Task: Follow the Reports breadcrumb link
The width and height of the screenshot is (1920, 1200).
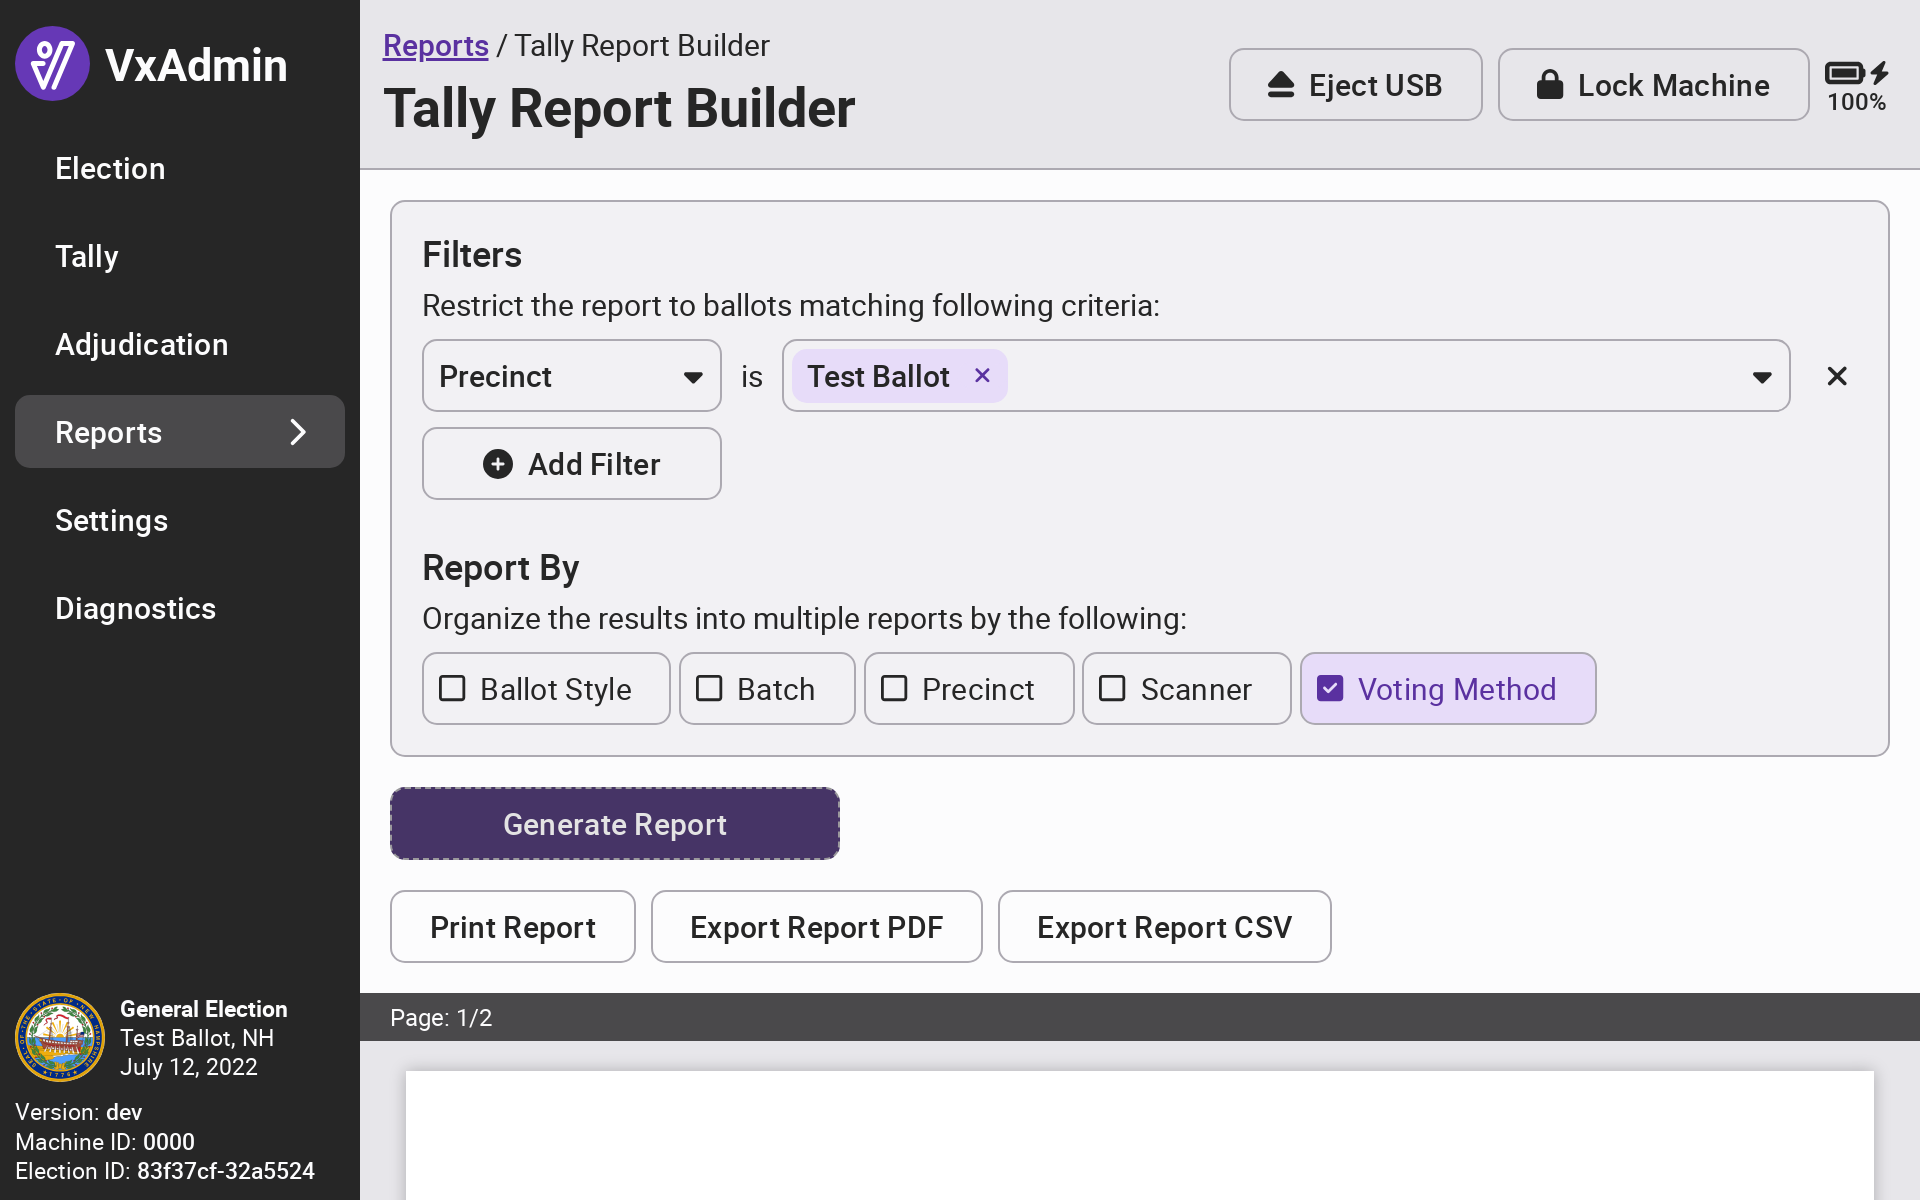Action: click(x=435, y=46)
